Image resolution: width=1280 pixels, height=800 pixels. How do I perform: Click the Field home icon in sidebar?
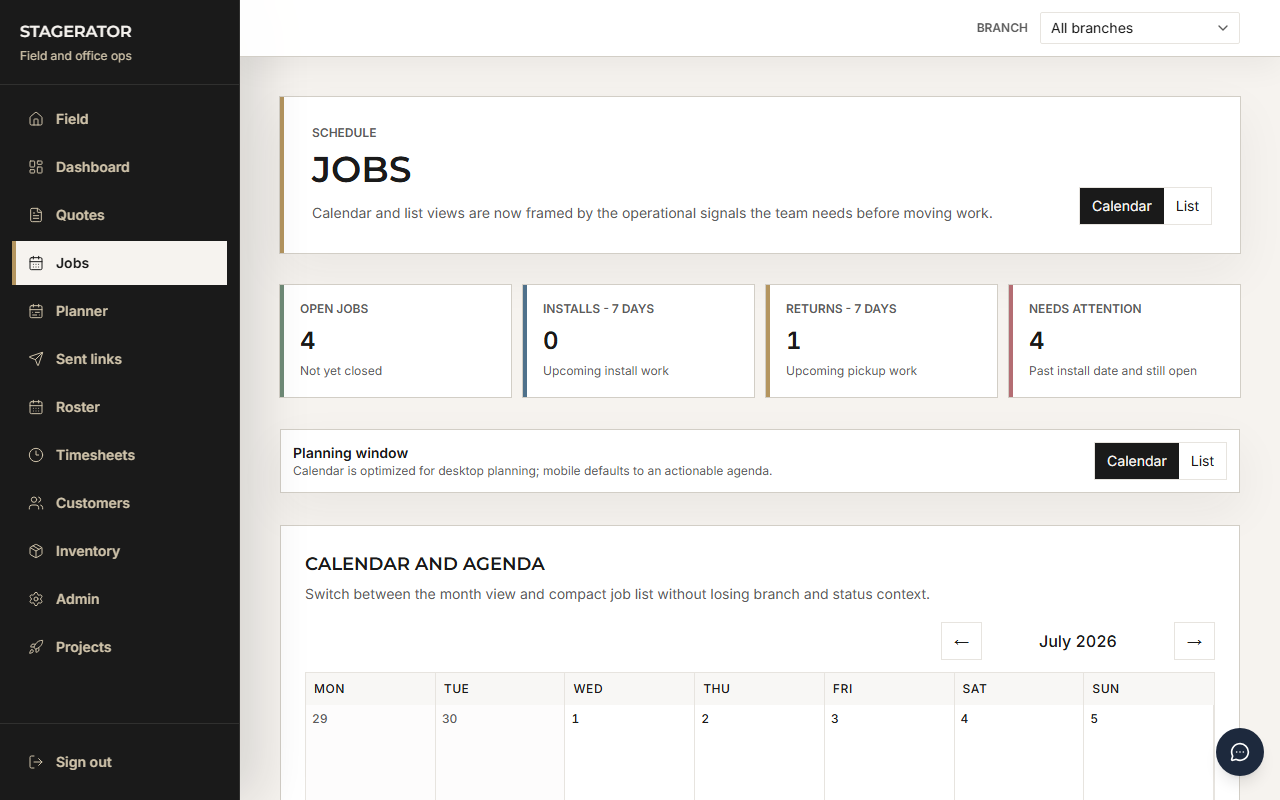[36, 119]
